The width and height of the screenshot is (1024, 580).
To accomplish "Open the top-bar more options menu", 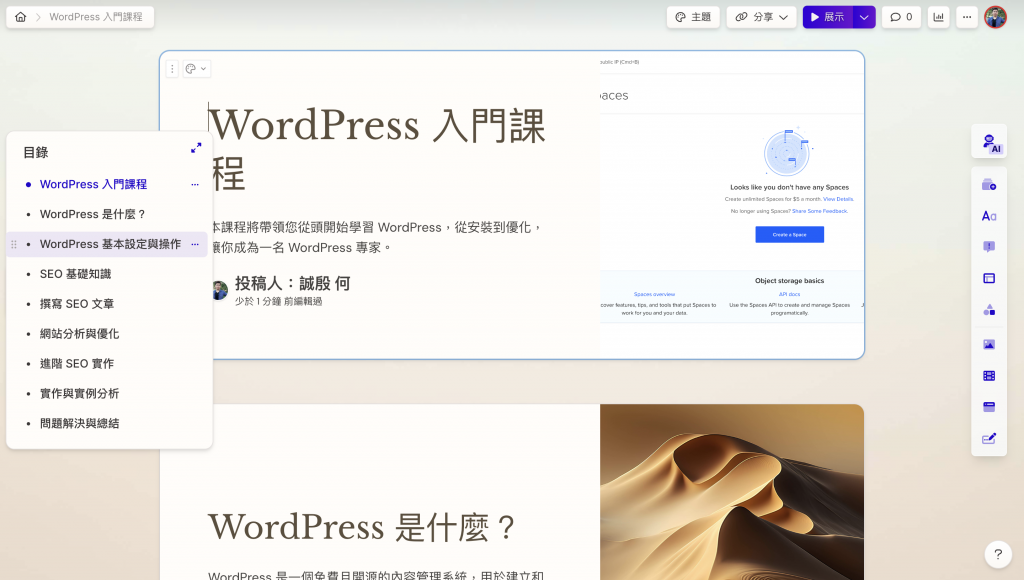I will pyautogui.click(x=967, y=17).
